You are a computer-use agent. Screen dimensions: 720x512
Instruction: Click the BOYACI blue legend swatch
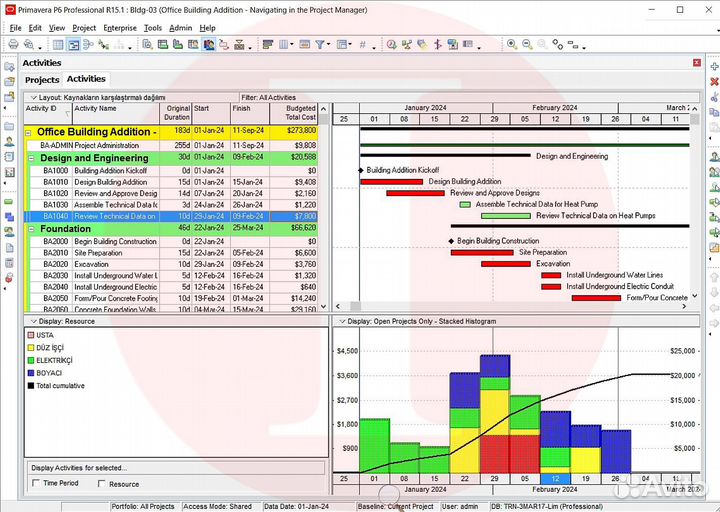[x=31, y=373]
